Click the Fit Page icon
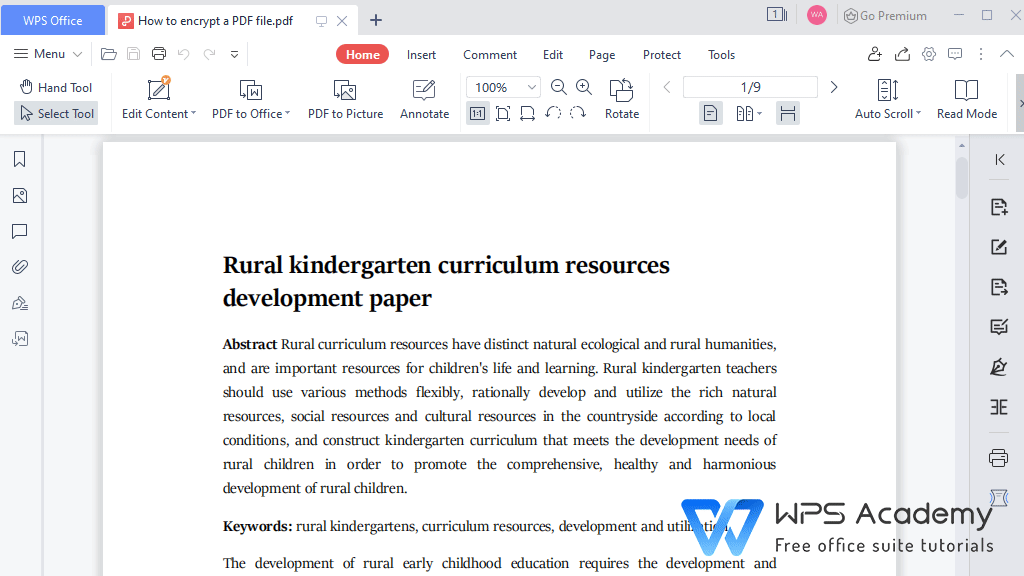Viewport: 1024px width, 576px height. pyautogui.click(x=503, y=114)
